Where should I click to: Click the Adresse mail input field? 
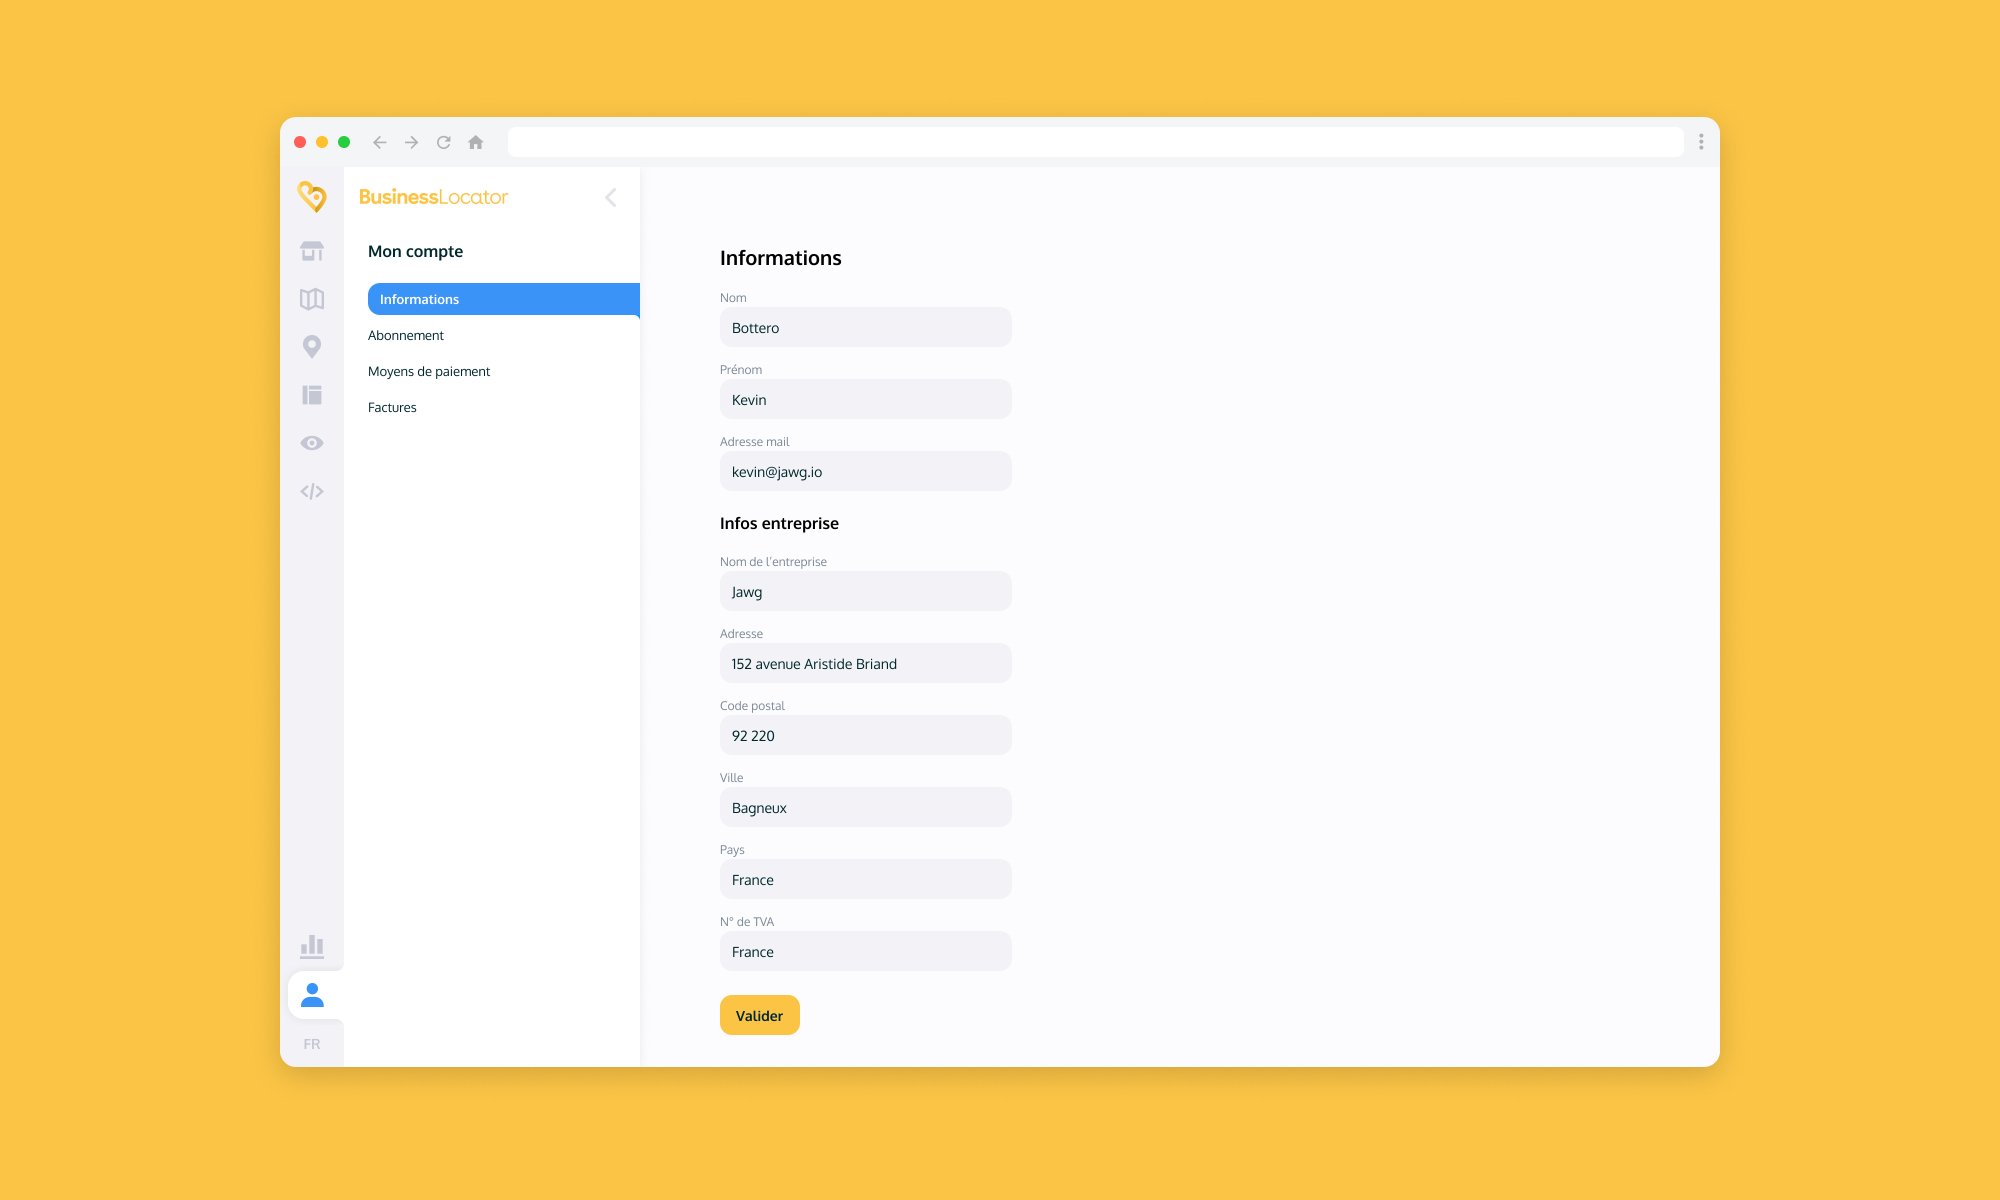[864, 470]
